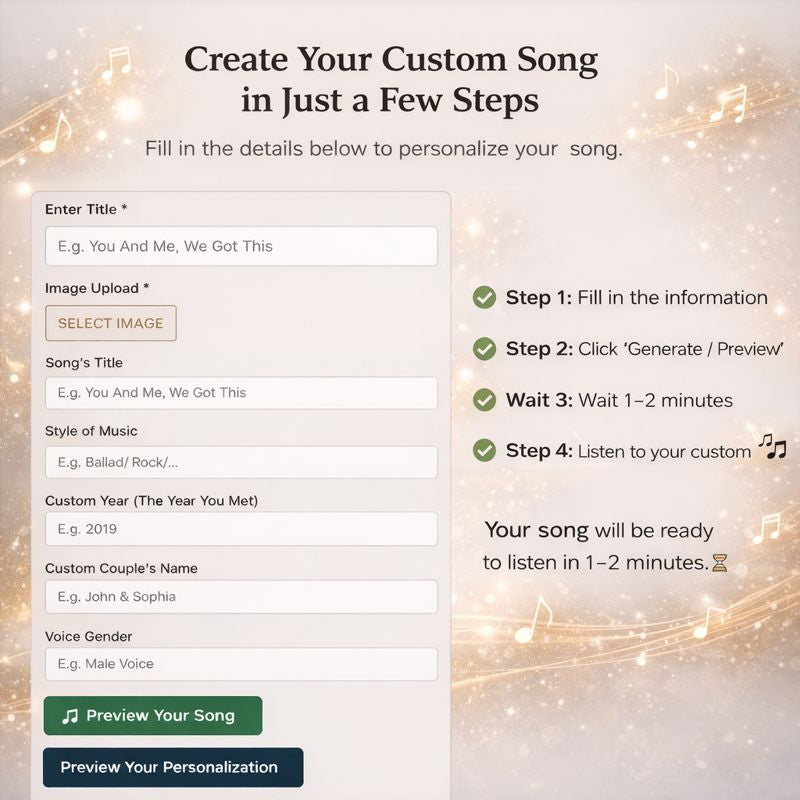Select the Custom Couple's Name field
Screen dimensions: 800x800
(240, 597)
